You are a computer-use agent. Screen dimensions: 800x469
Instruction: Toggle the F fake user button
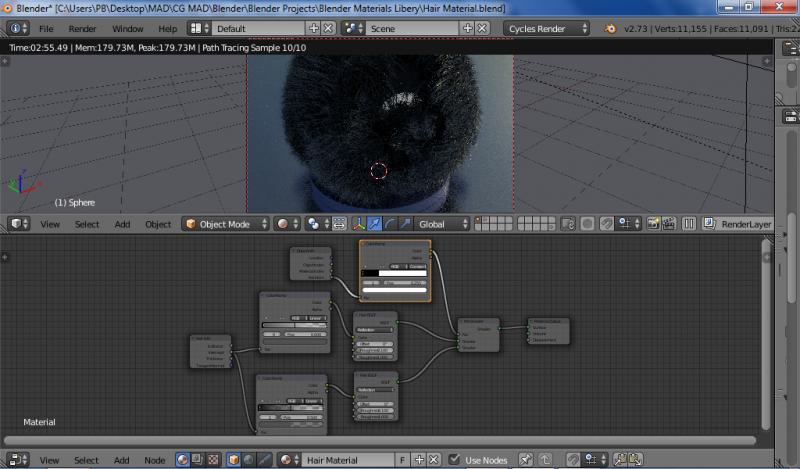[x=402, y=460]
